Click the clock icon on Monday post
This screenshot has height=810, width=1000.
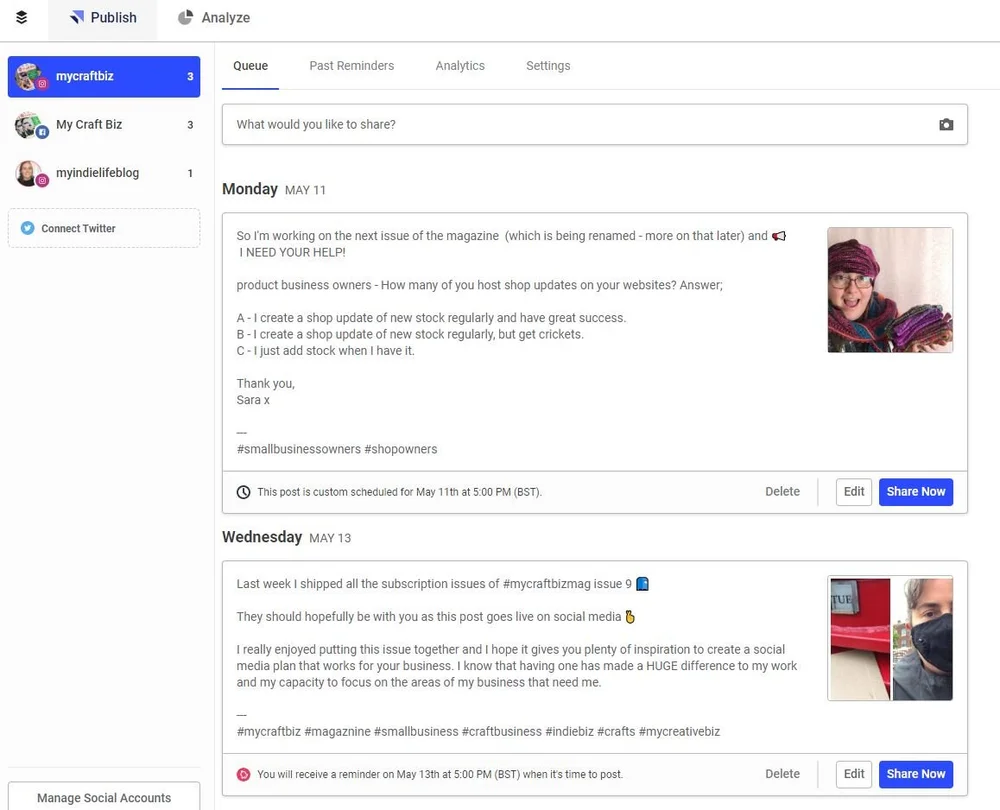(244, 492)
